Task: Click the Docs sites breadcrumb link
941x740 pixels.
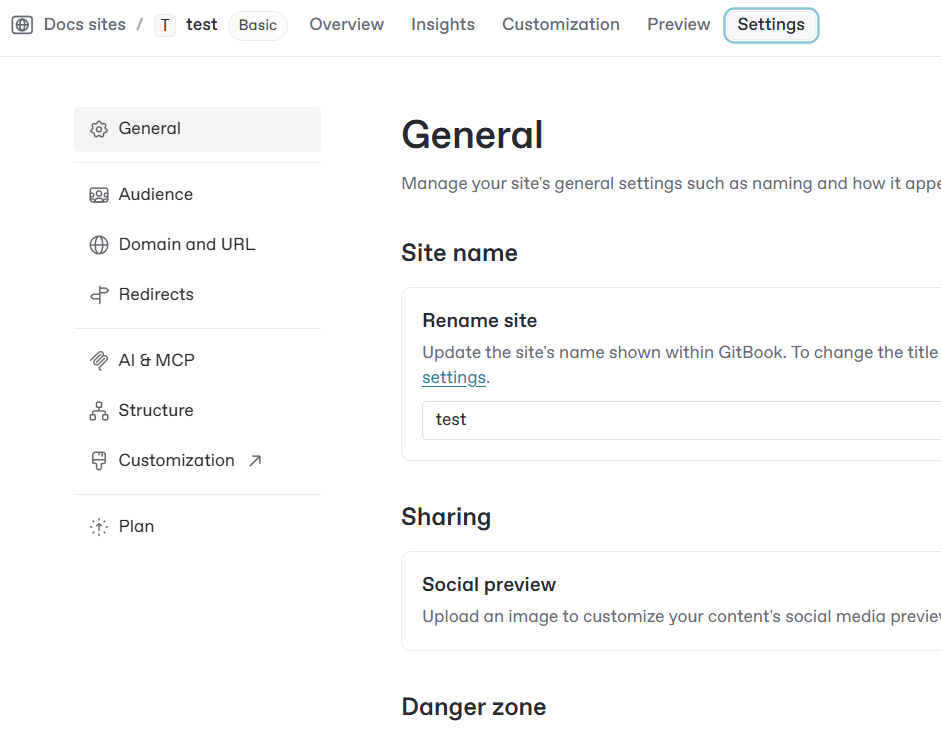Action: click(85, 25)
